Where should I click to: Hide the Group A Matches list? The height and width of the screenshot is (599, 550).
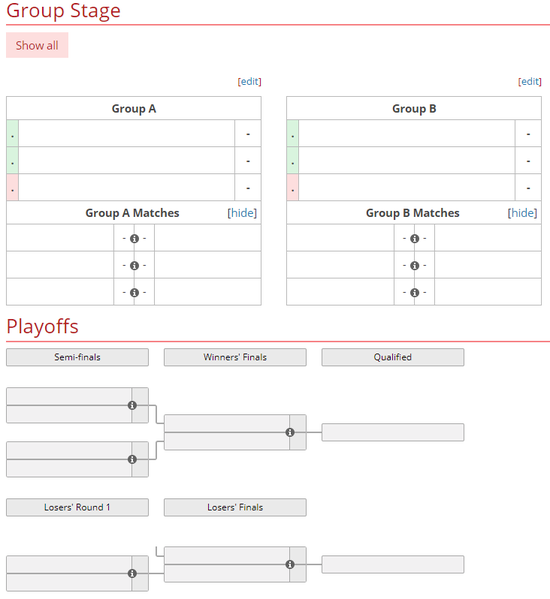[242, 213]
